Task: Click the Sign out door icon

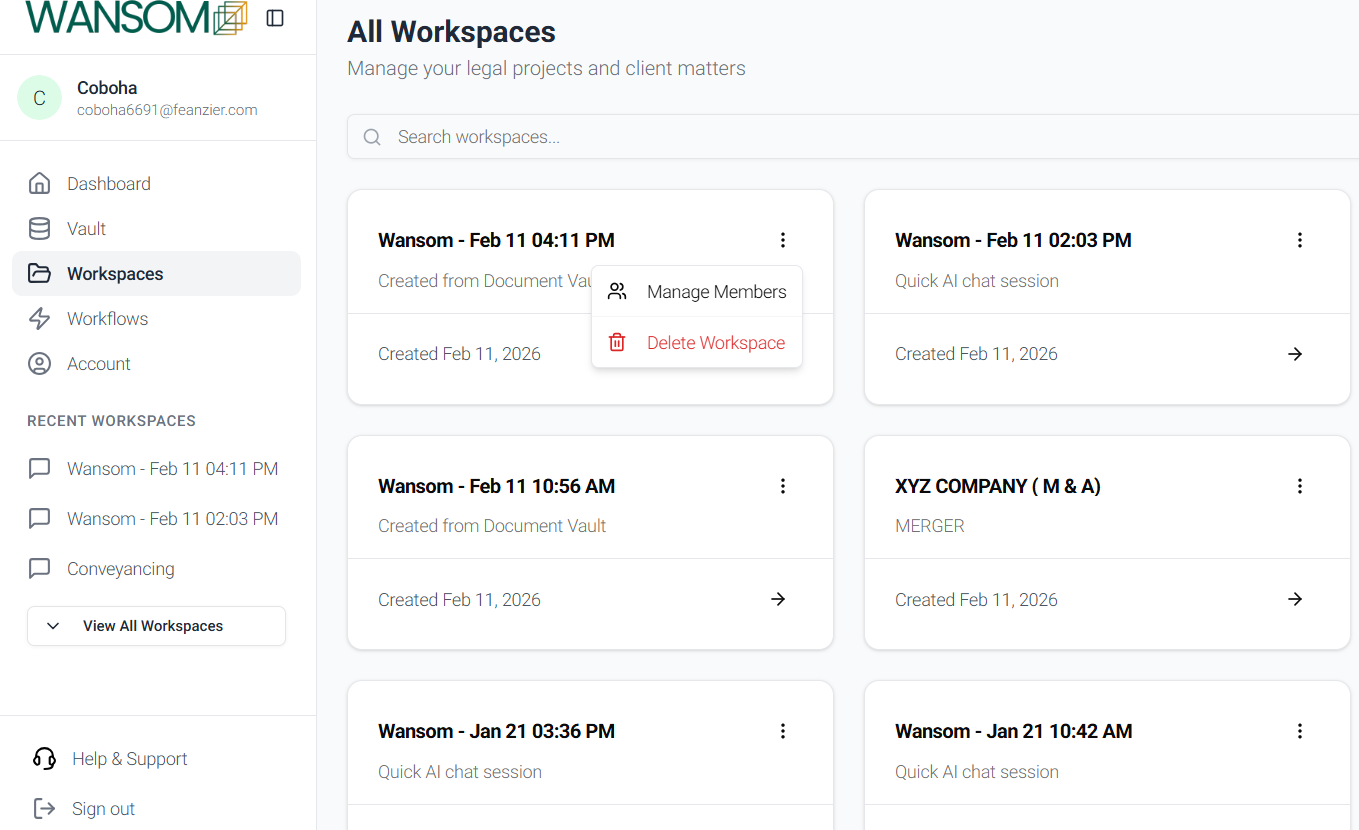Action: tap(44, 808)
